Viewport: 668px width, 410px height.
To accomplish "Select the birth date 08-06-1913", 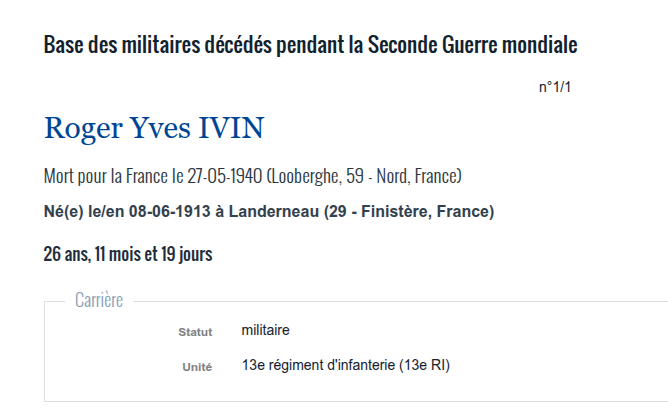I will (x=170, y=211).
